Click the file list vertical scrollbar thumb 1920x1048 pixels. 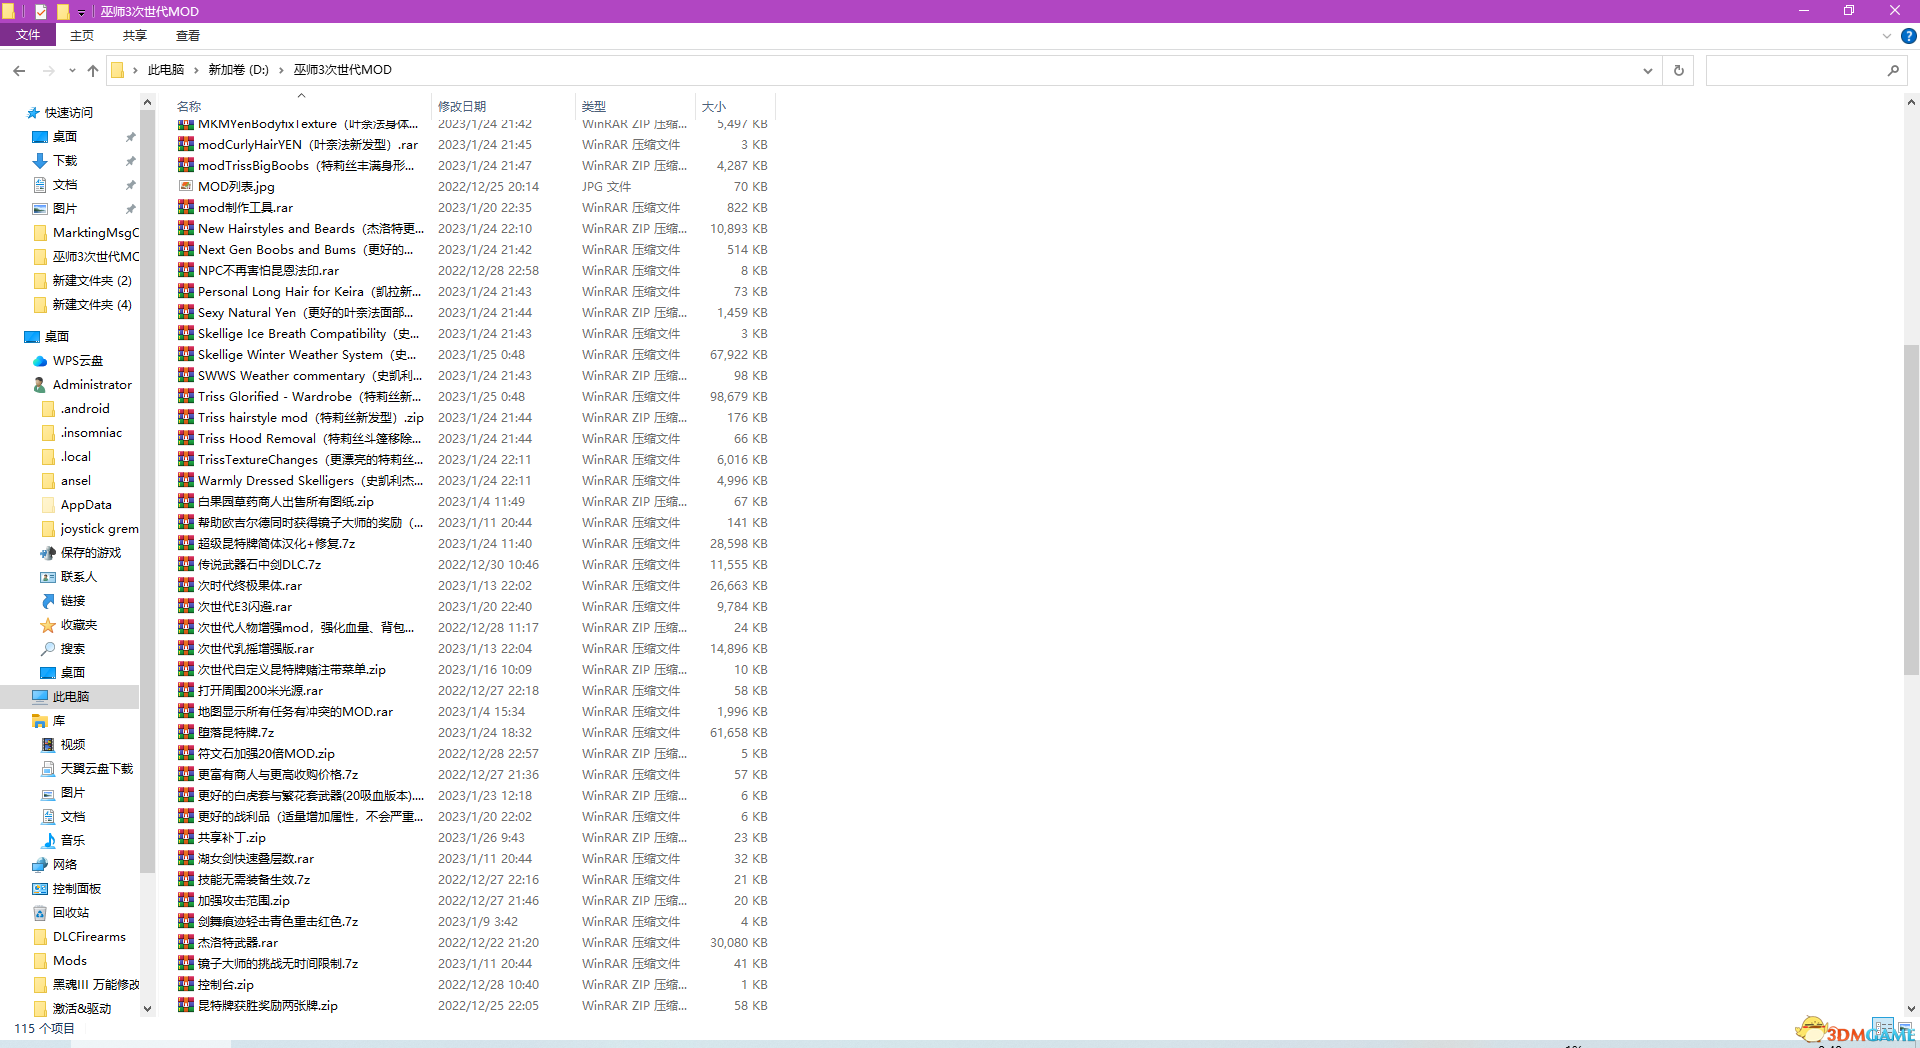1910,510
